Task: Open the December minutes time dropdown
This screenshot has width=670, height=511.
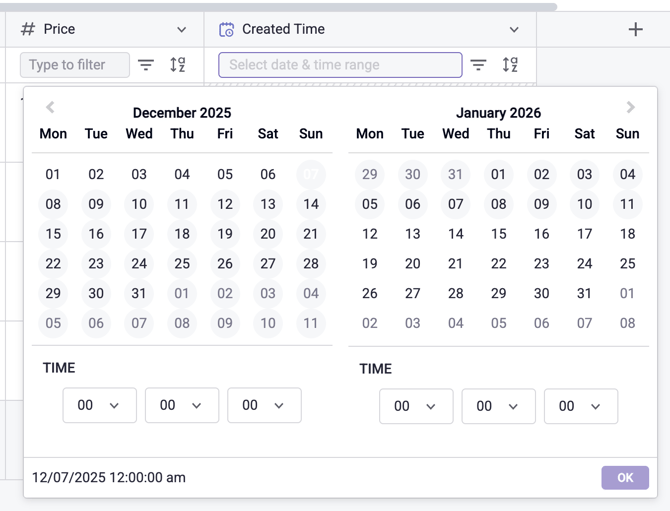Action: tap(181, 405)
